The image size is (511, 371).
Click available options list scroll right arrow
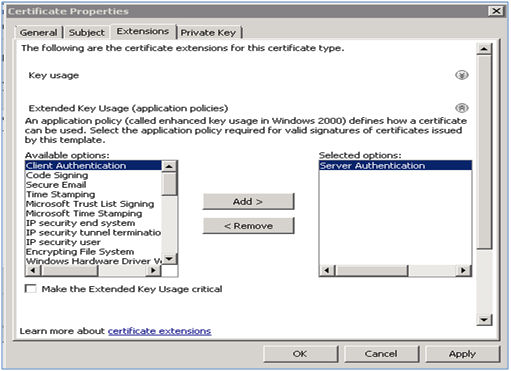[x=153, y=270]
